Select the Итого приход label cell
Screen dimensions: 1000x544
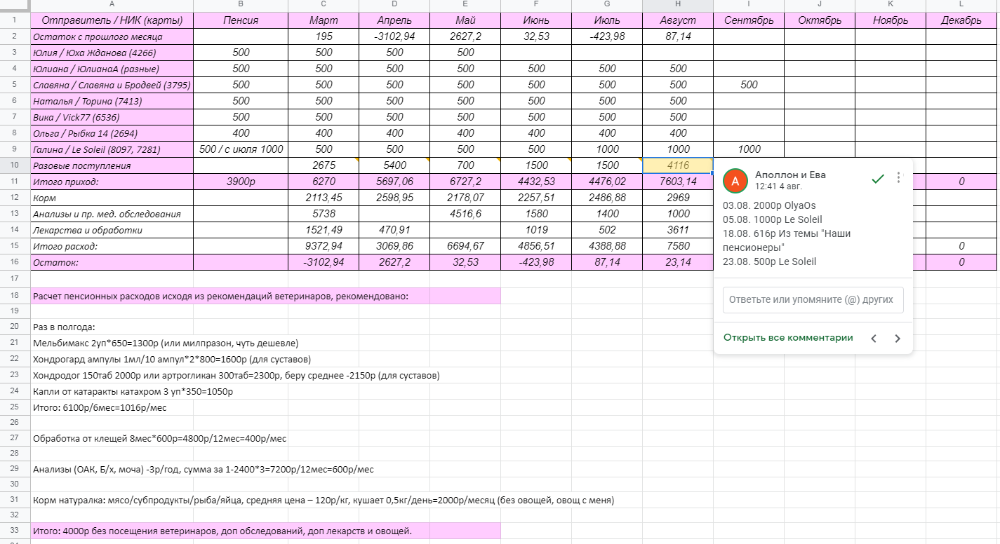pyautogui.click(x=111, y=181)
